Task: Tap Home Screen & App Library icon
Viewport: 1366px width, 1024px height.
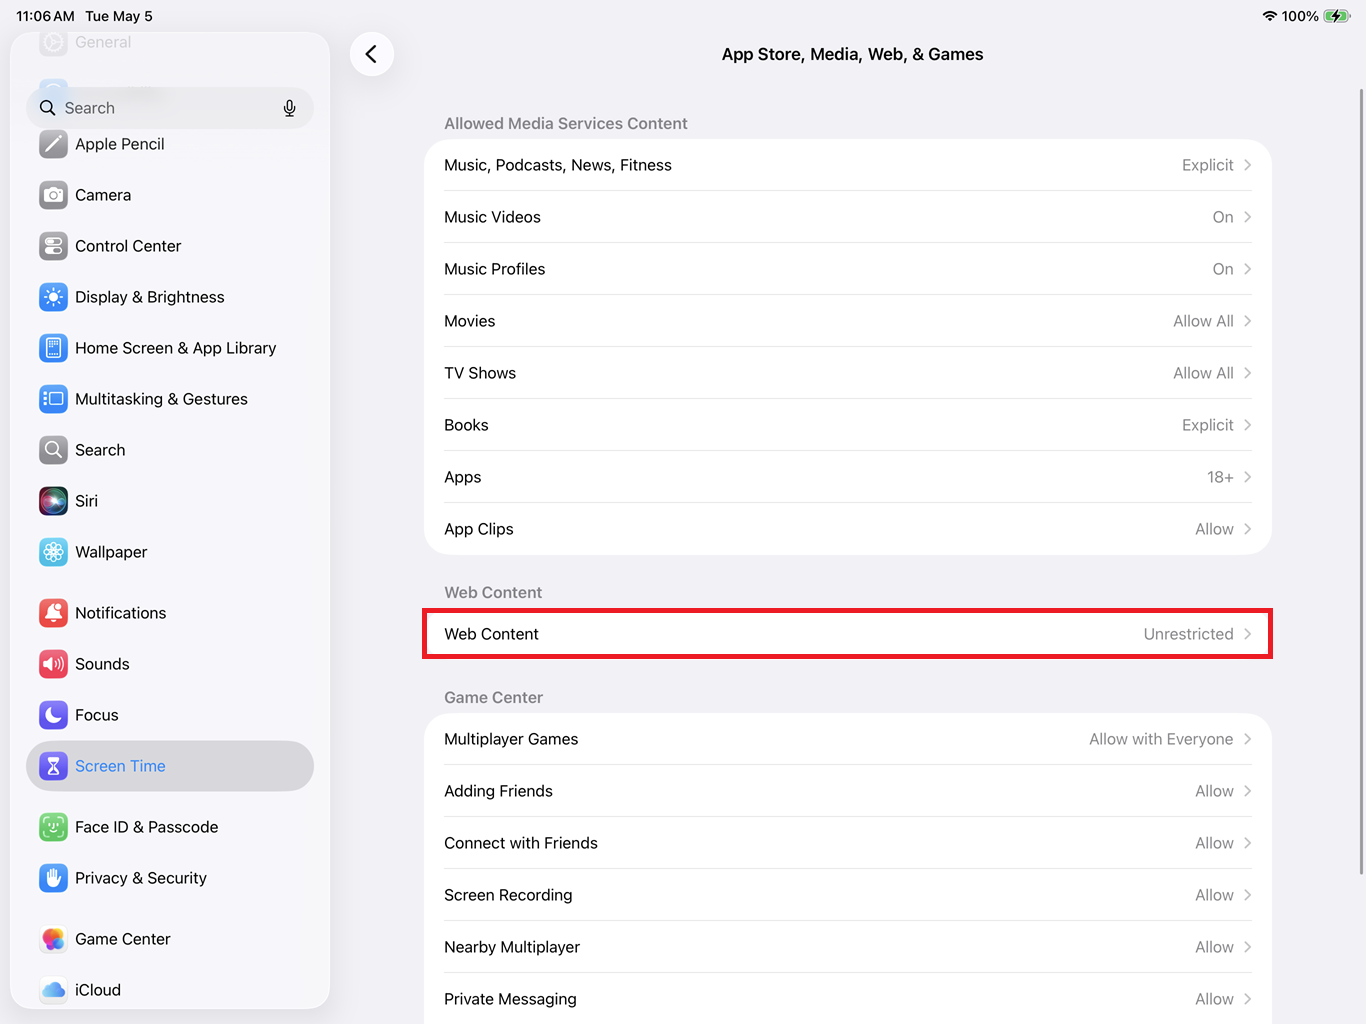Action: pos(53,348)
